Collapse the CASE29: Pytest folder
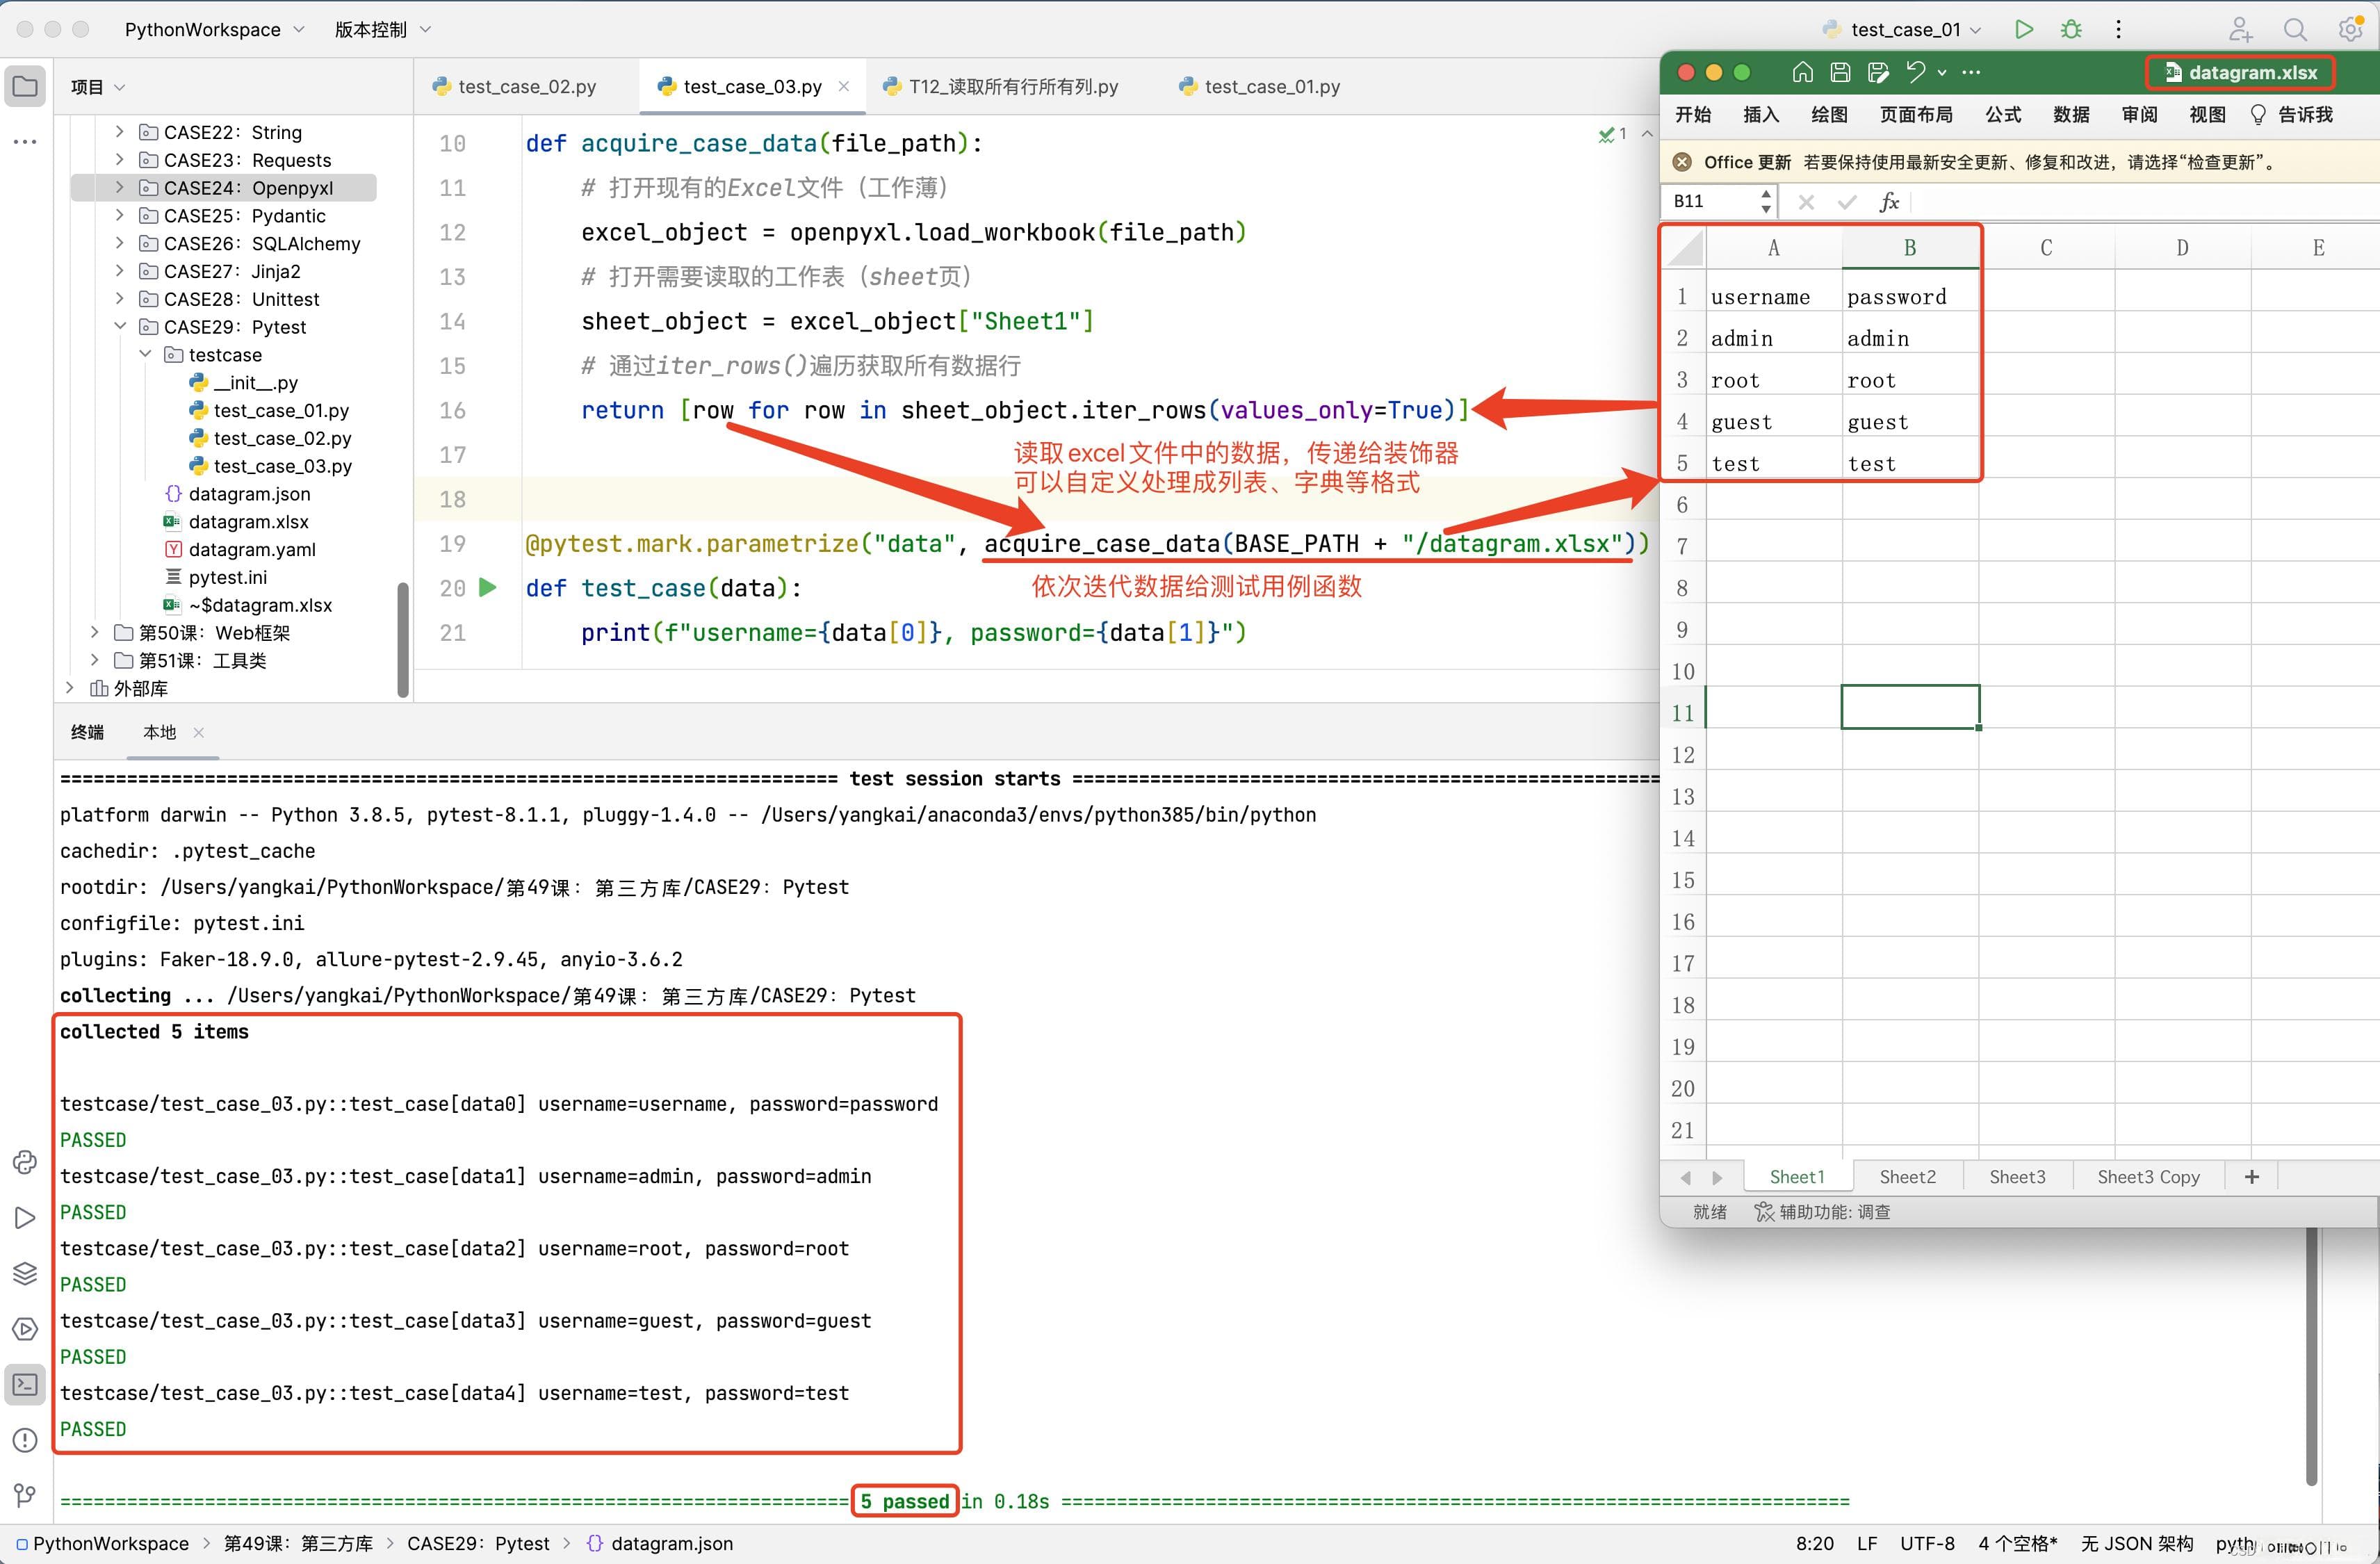Image resolution: width=2380 pixels, height=1564 pixels. (x=120, y=326)
